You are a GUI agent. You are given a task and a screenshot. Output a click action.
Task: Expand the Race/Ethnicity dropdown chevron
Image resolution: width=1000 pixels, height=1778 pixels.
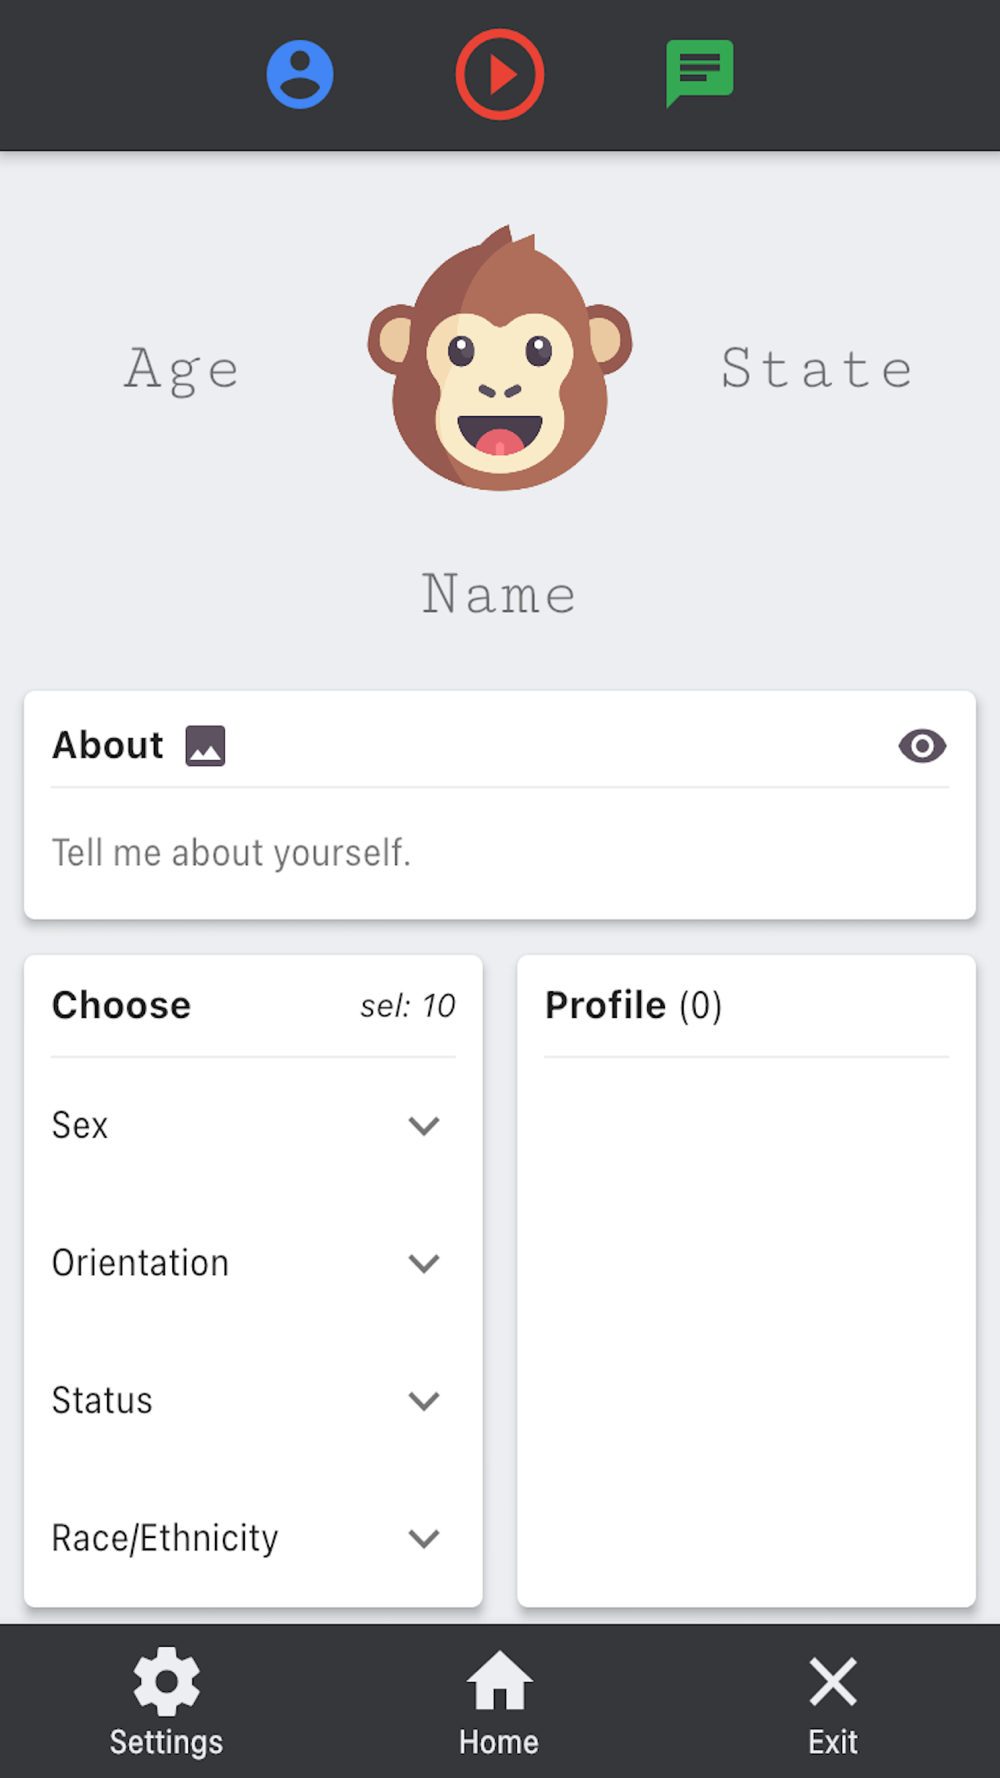424,1538
